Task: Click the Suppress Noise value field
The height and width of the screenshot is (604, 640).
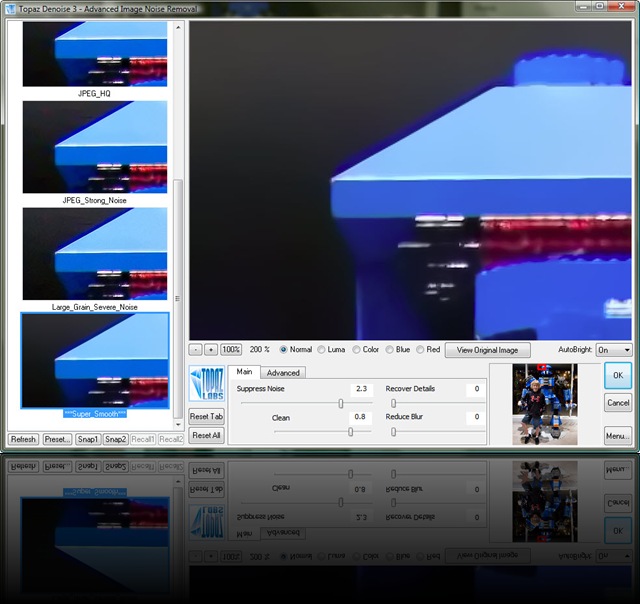Action: click(x=361, y=389)
